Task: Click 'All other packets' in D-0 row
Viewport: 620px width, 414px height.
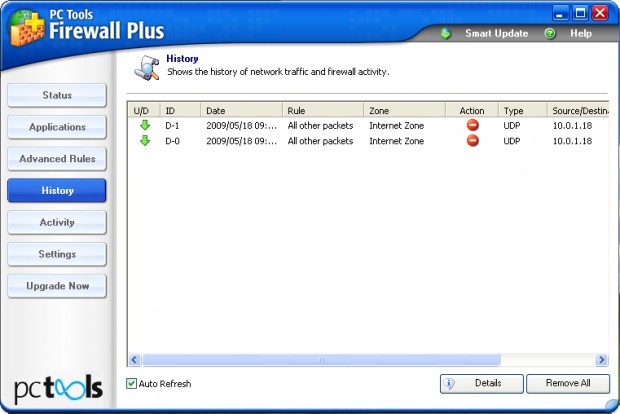Action: pos(320,141)
